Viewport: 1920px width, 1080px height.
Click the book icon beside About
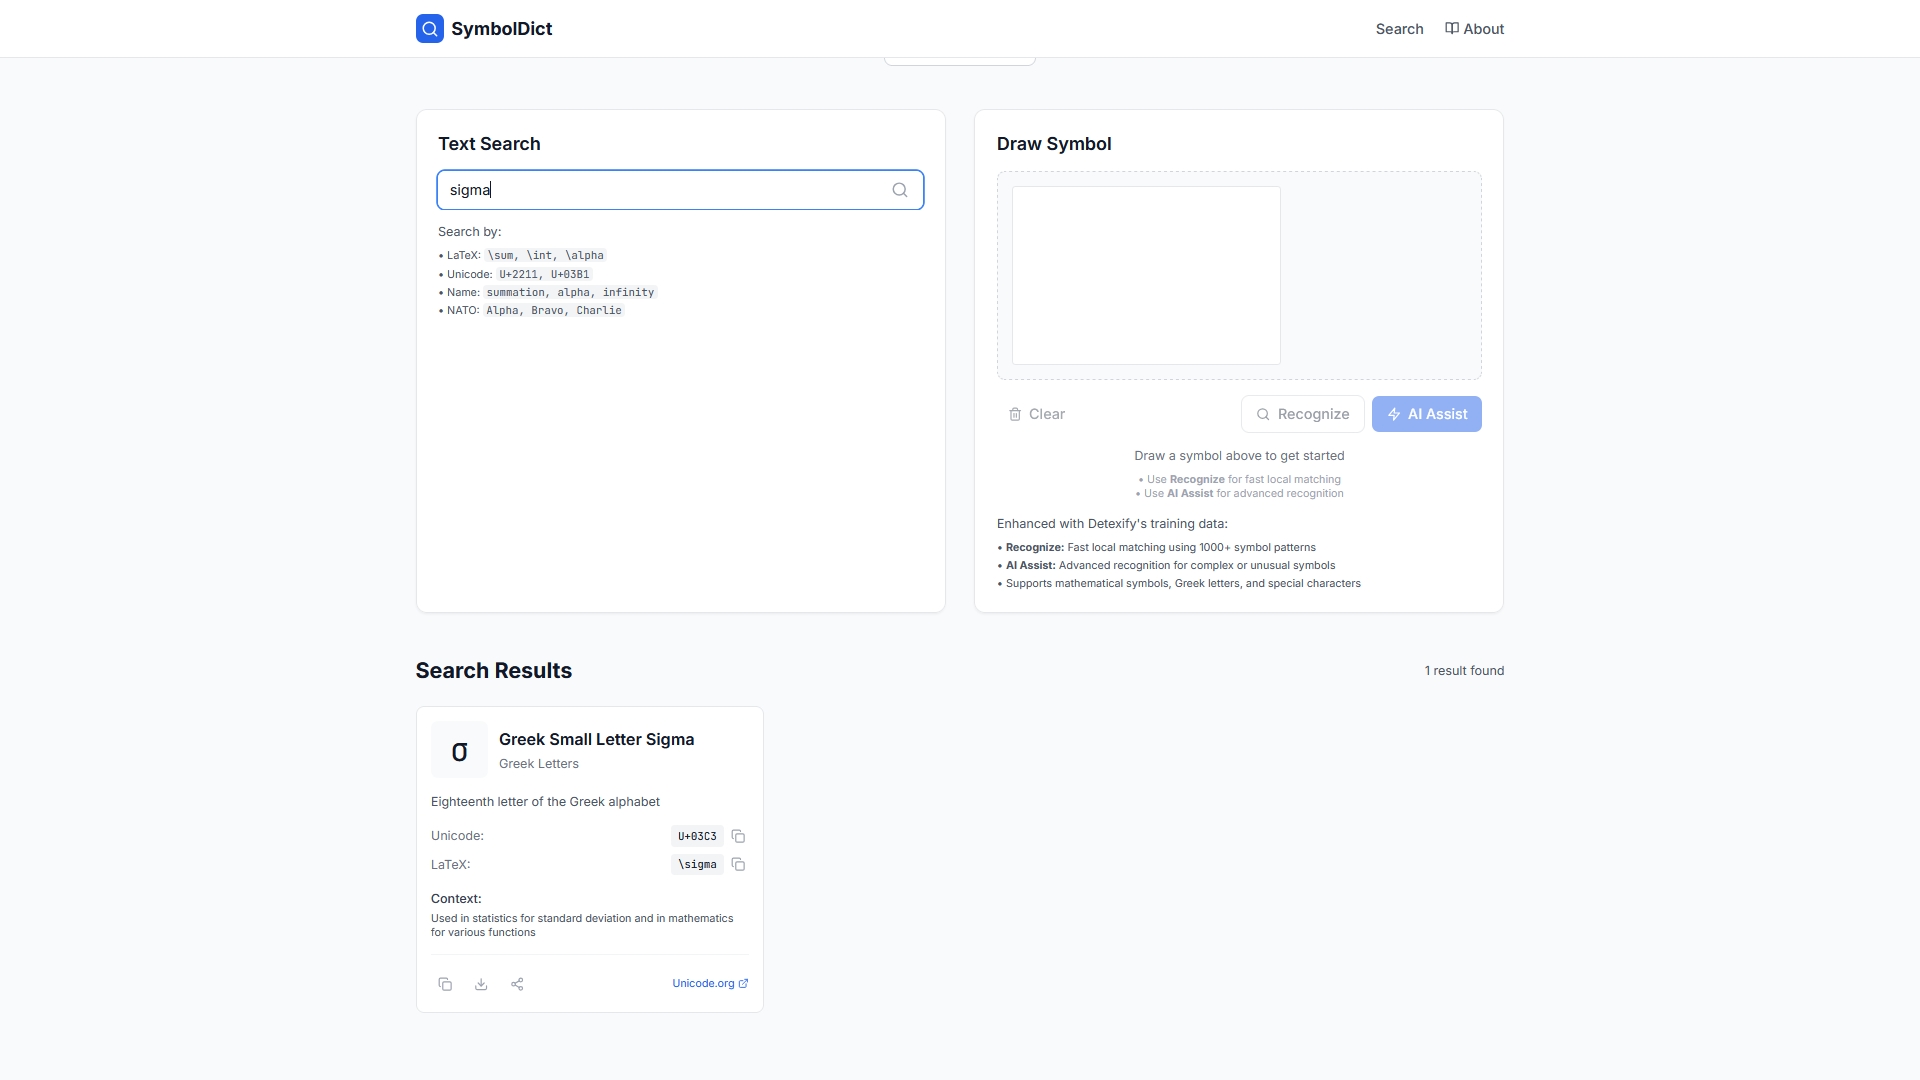pos(1452,28)
